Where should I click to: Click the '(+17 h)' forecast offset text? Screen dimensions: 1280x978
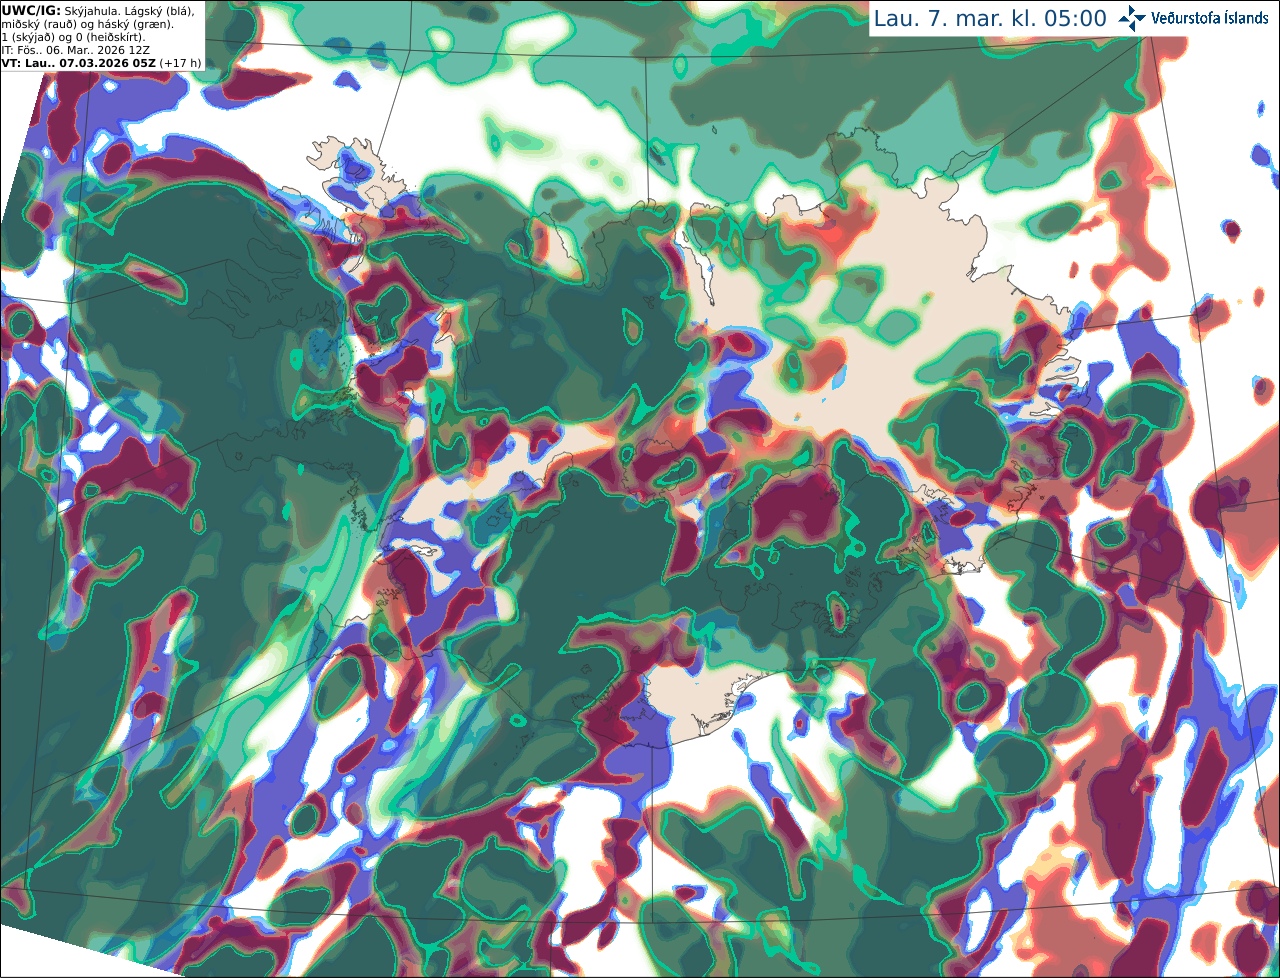[x=180, y=63]
